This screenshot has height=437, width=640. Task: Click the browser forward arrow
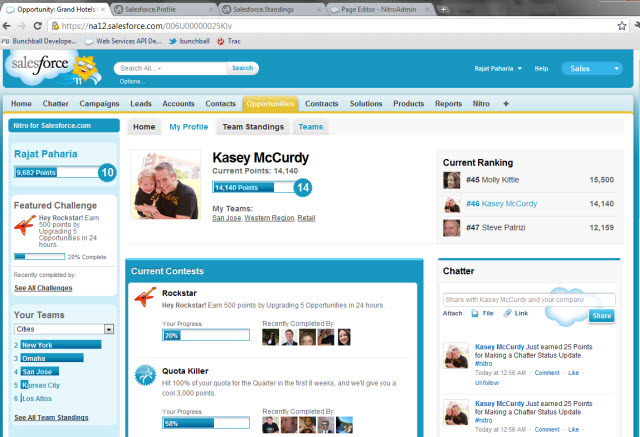(x=22, y=26)
